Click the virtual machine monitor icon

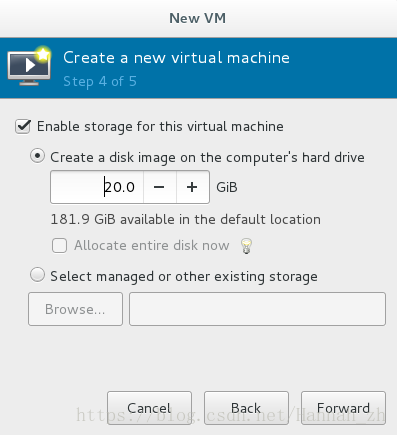tap(29, 66)
